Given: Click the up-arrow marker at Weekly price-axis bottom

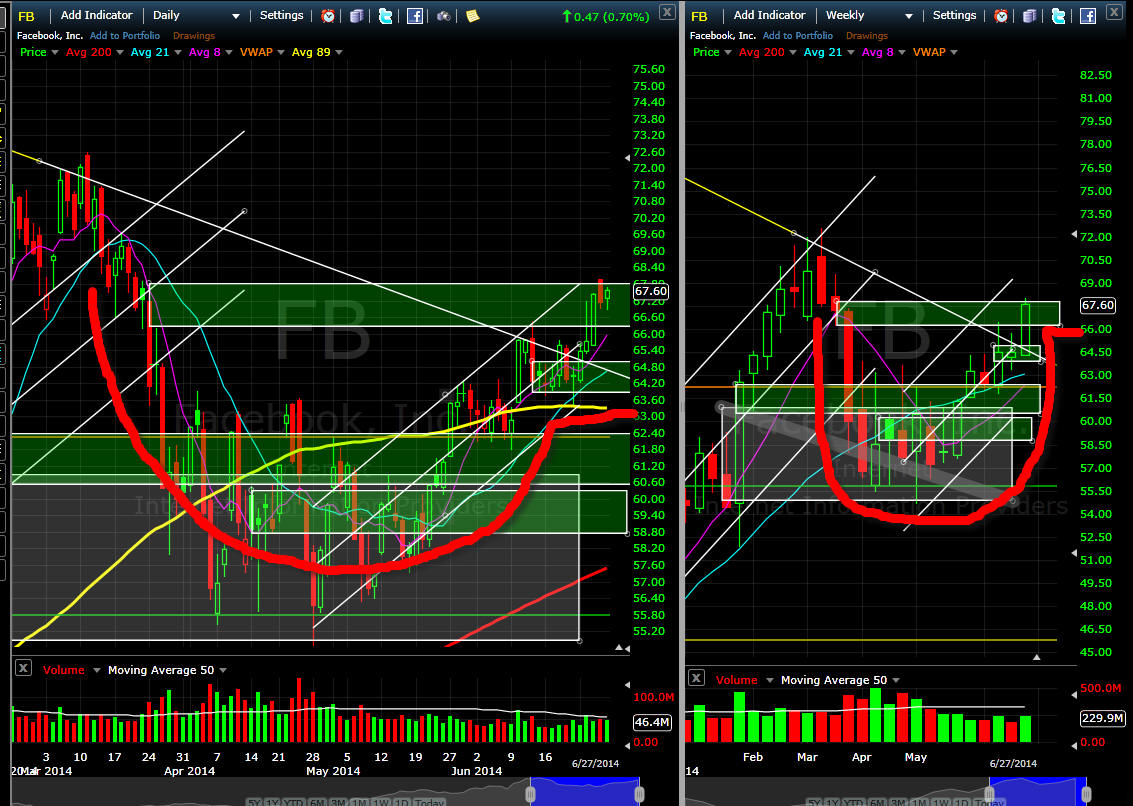Looking at the screenshot, I should click(1036, 657).
